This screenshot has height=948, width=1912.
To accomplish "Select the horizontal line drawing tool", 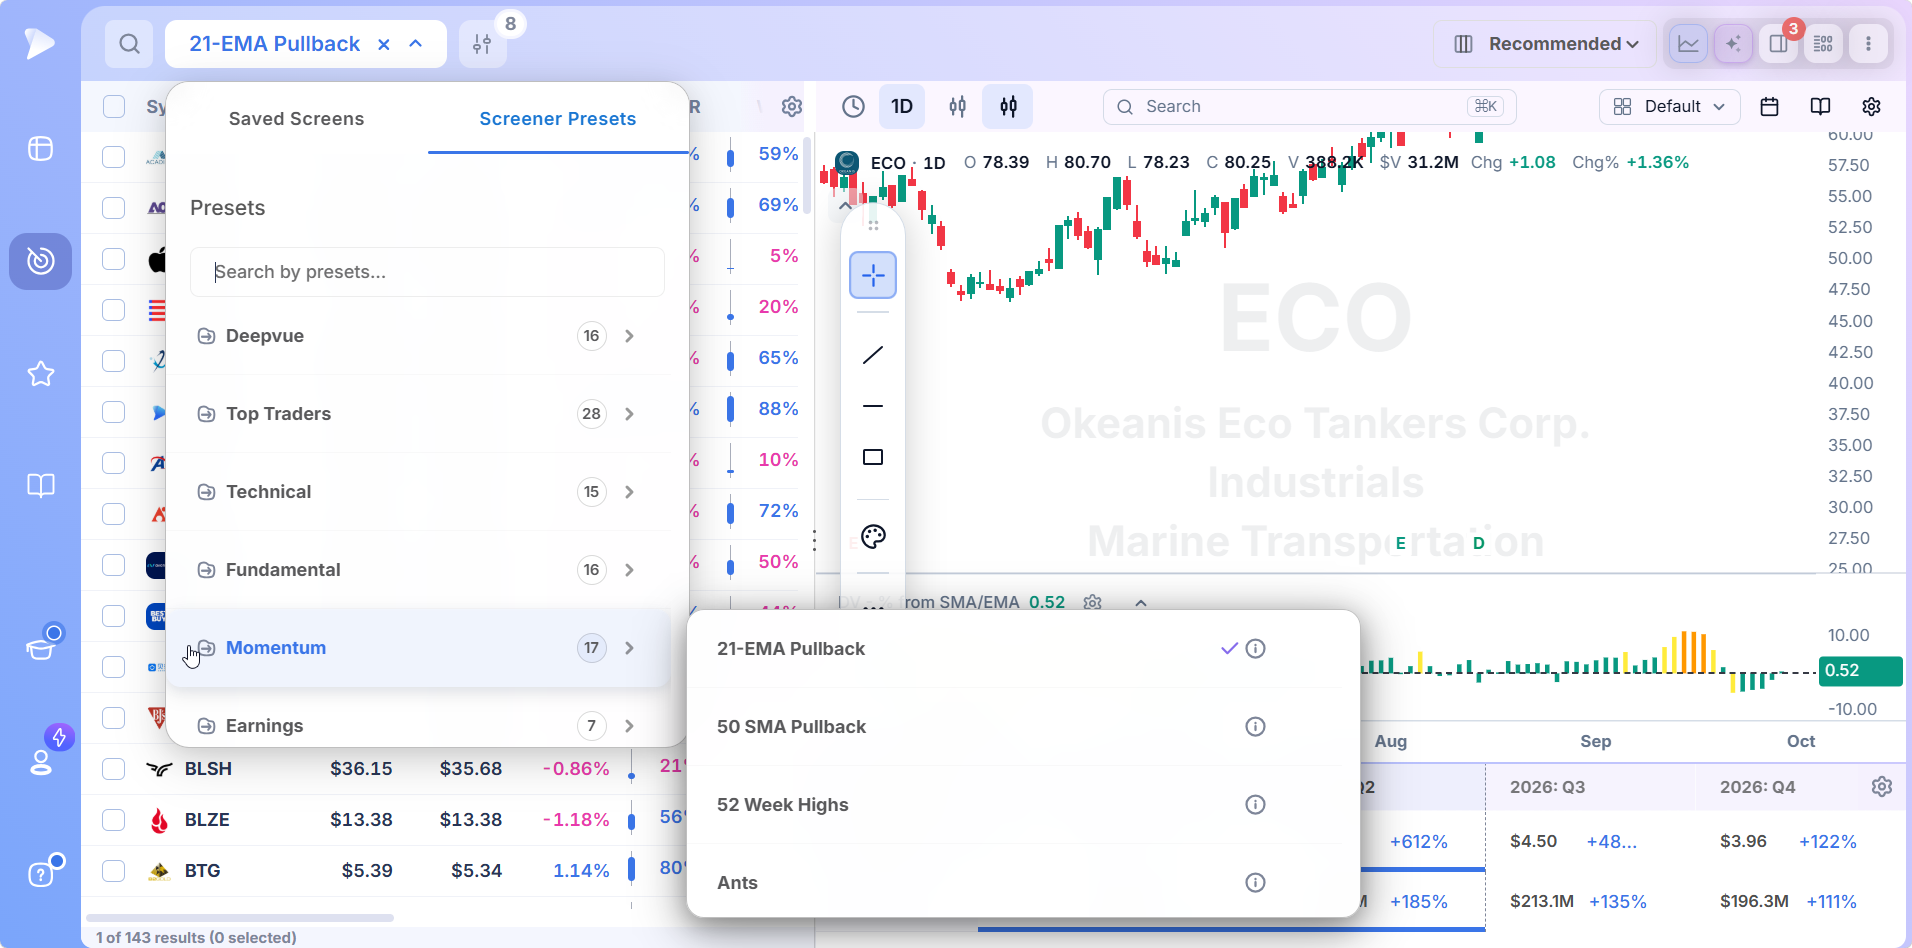I will [x=873, y=406].
